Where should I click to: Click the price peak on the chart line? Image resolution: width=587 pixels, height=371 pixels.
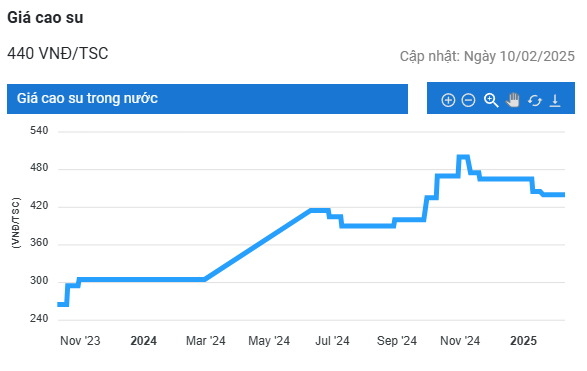[x=463, y=157]
